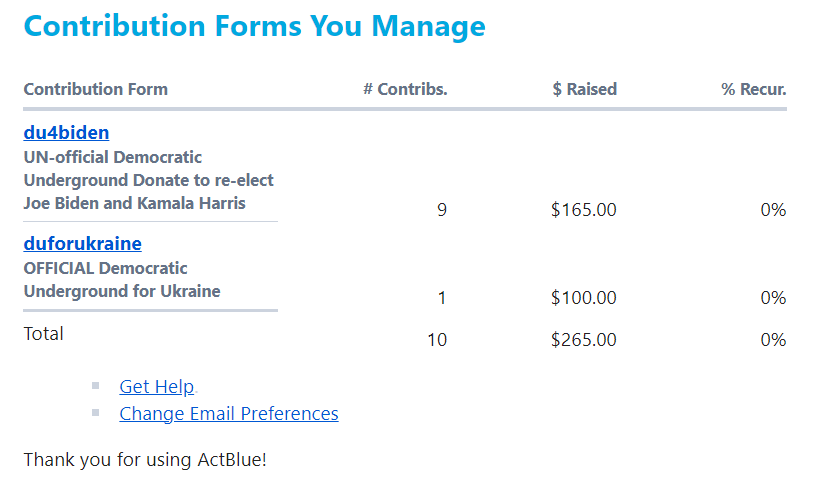
Task: Click the Contribution Form column header
Action: click(x=95, y=89)
